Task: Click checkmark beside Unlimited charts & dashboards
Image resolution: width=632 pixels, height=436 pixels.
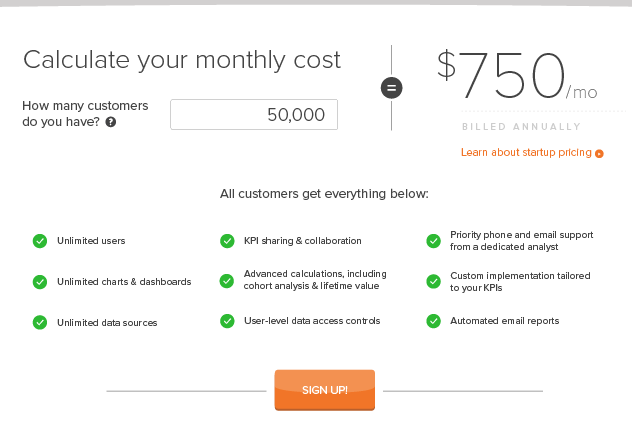Action: coord(40,282)
